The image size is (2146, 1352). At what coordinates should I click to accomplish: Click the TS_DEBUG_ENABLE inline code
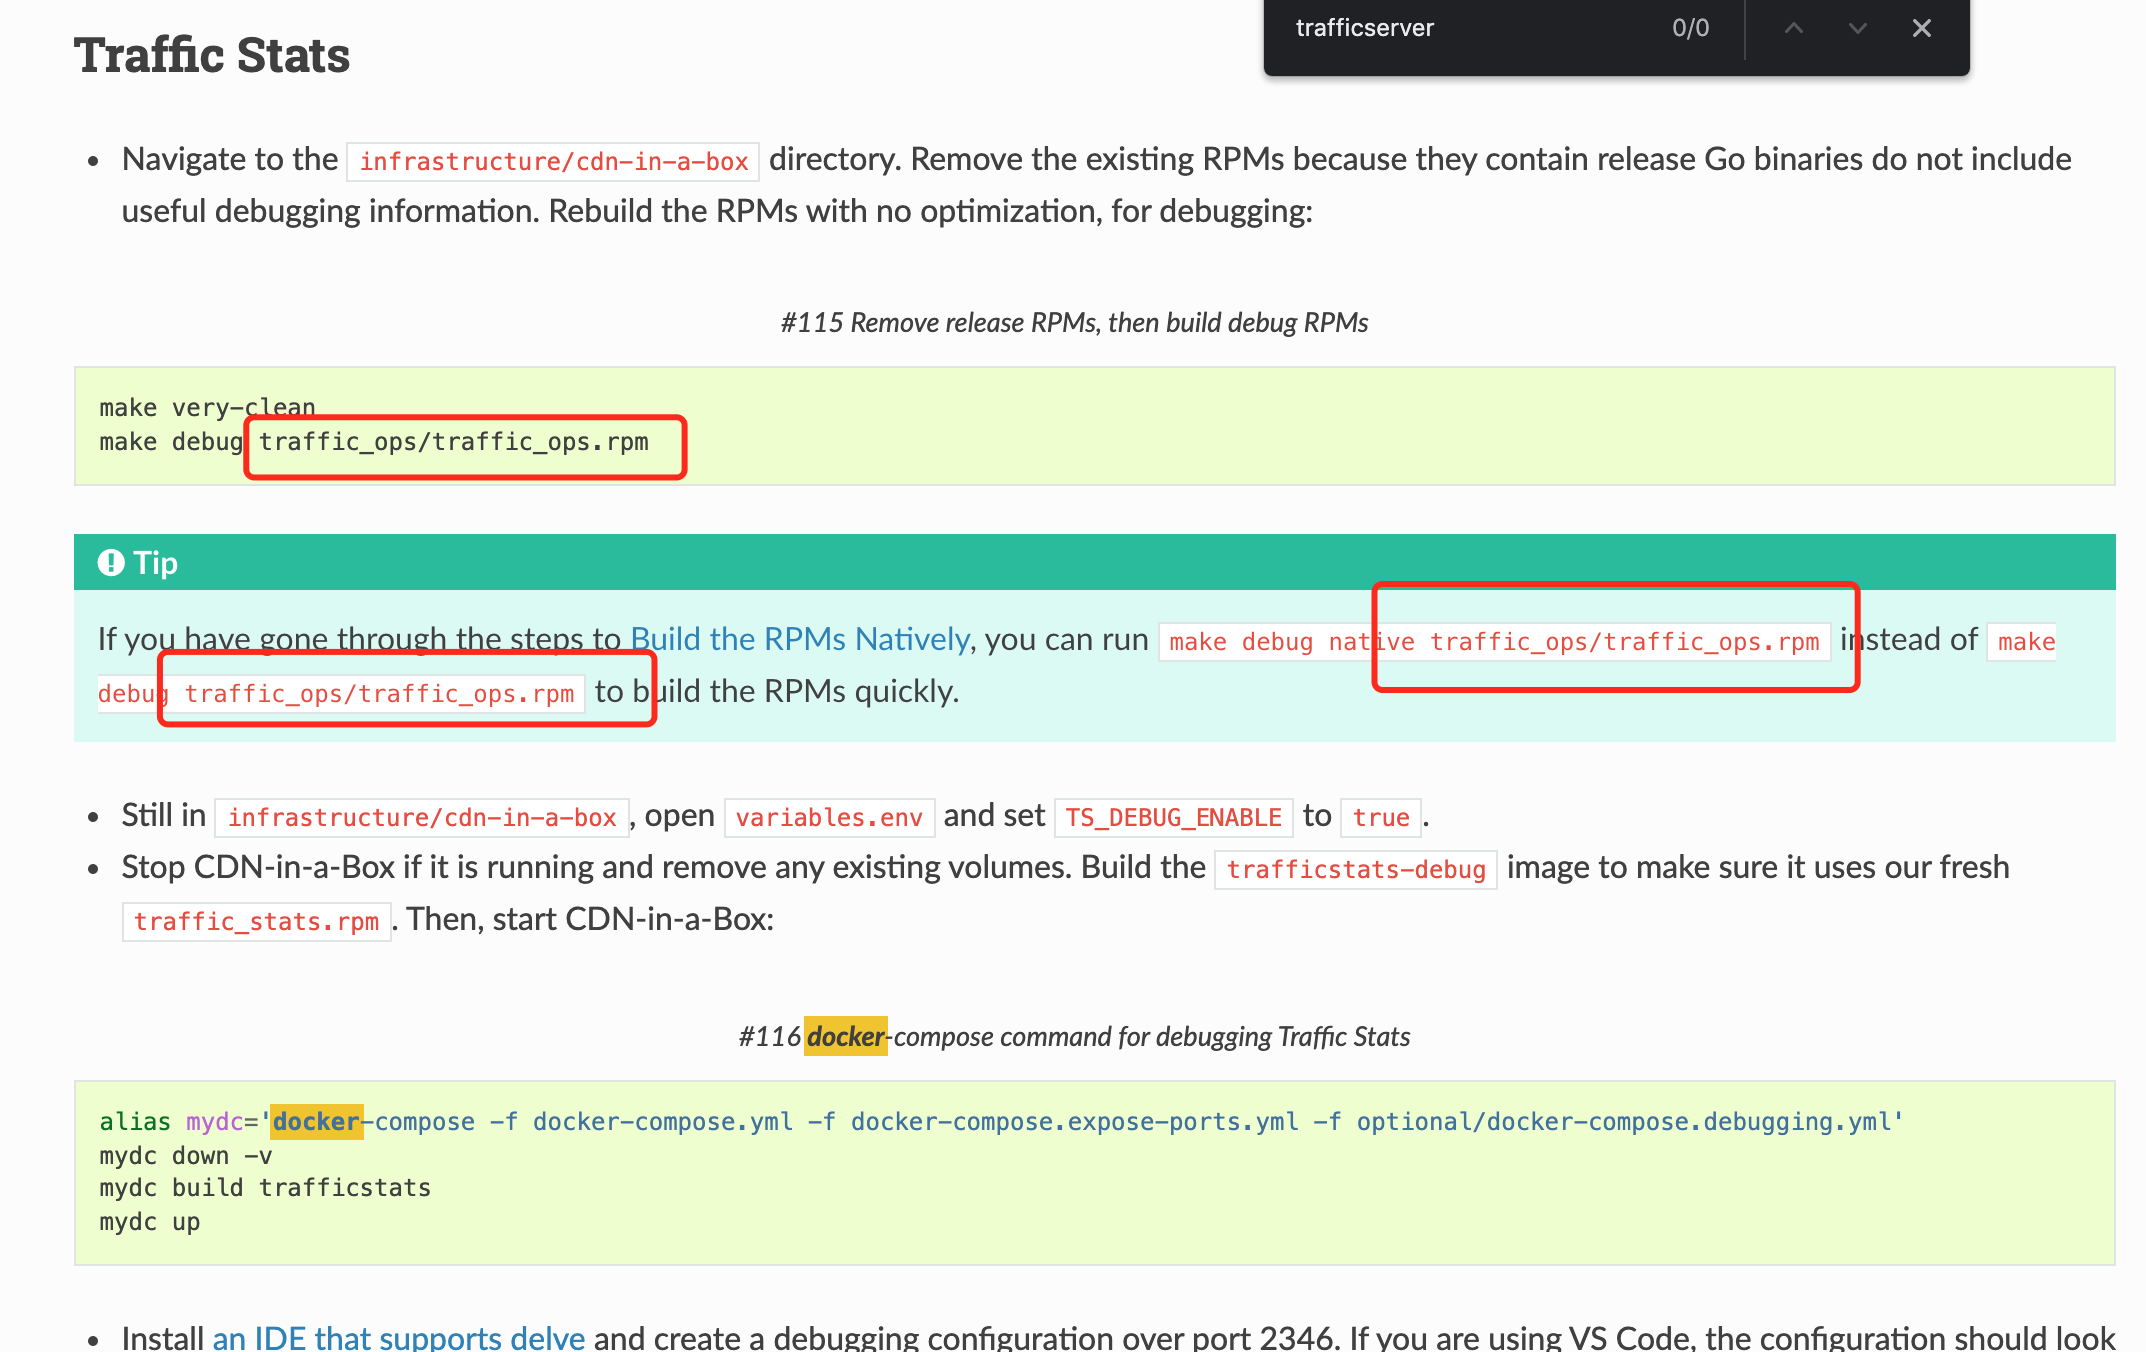pyautogui.click(x=1173, y=817)
